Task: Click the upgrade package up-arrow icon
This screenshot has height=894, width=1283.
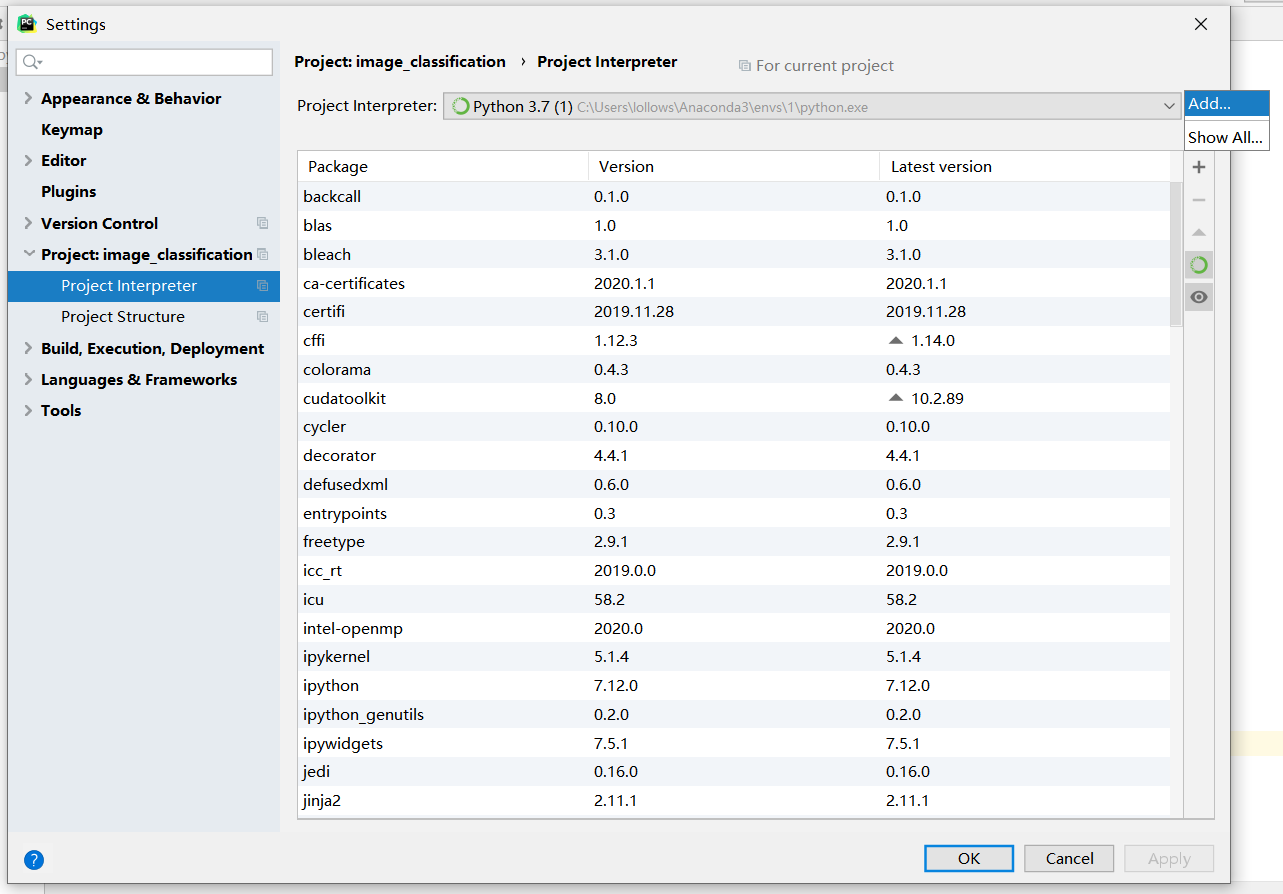Action: click(x=1199, y=233)
